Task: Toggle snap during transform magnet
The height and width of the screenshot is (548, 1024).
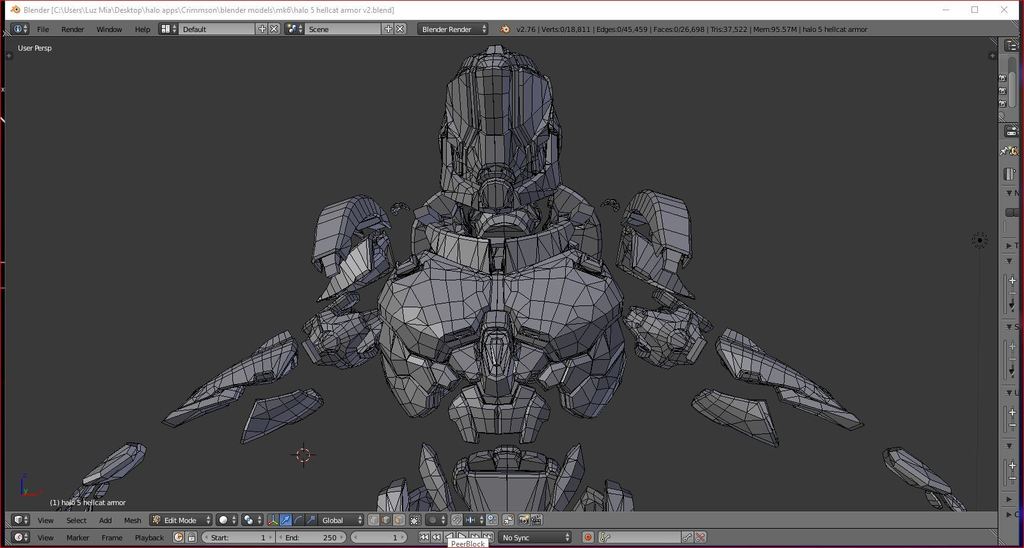Action: pyautogui.click(x=456, y=520)
